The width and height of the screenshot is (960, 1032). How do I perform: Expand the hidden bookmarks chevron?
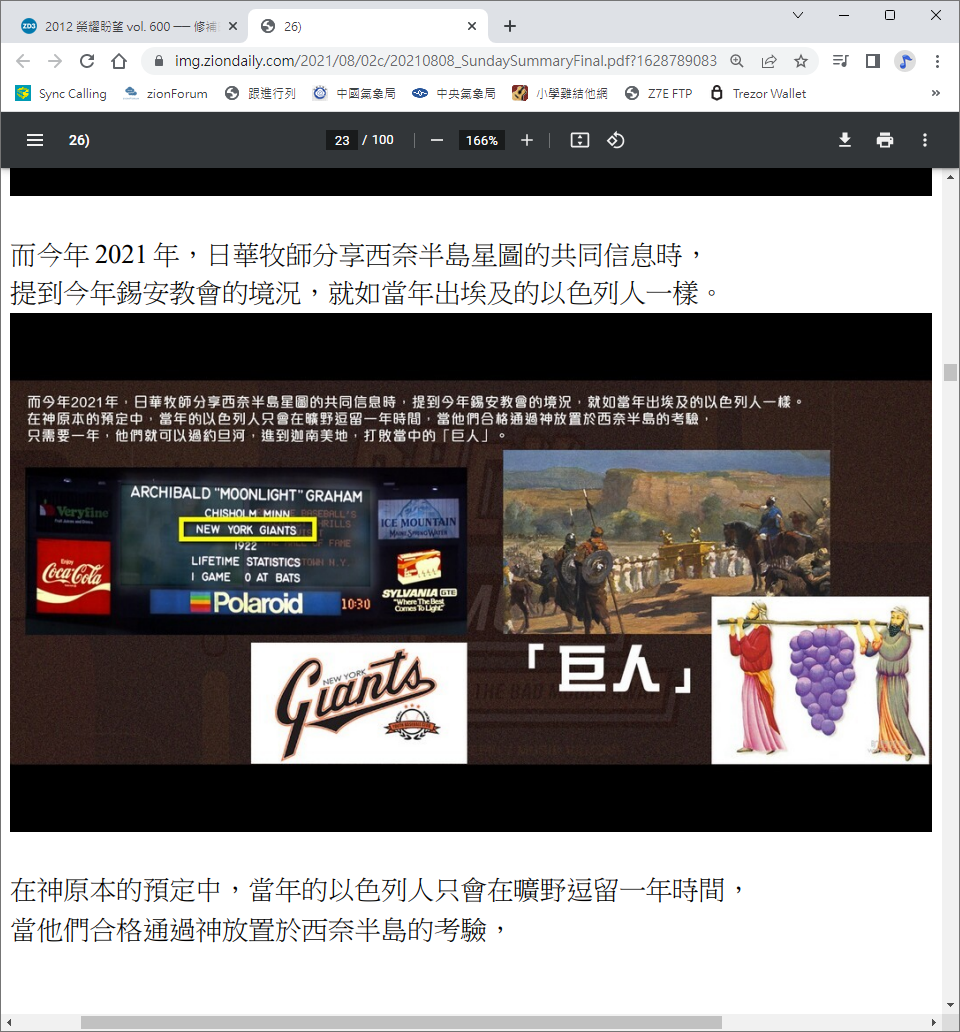pos(936,93)
